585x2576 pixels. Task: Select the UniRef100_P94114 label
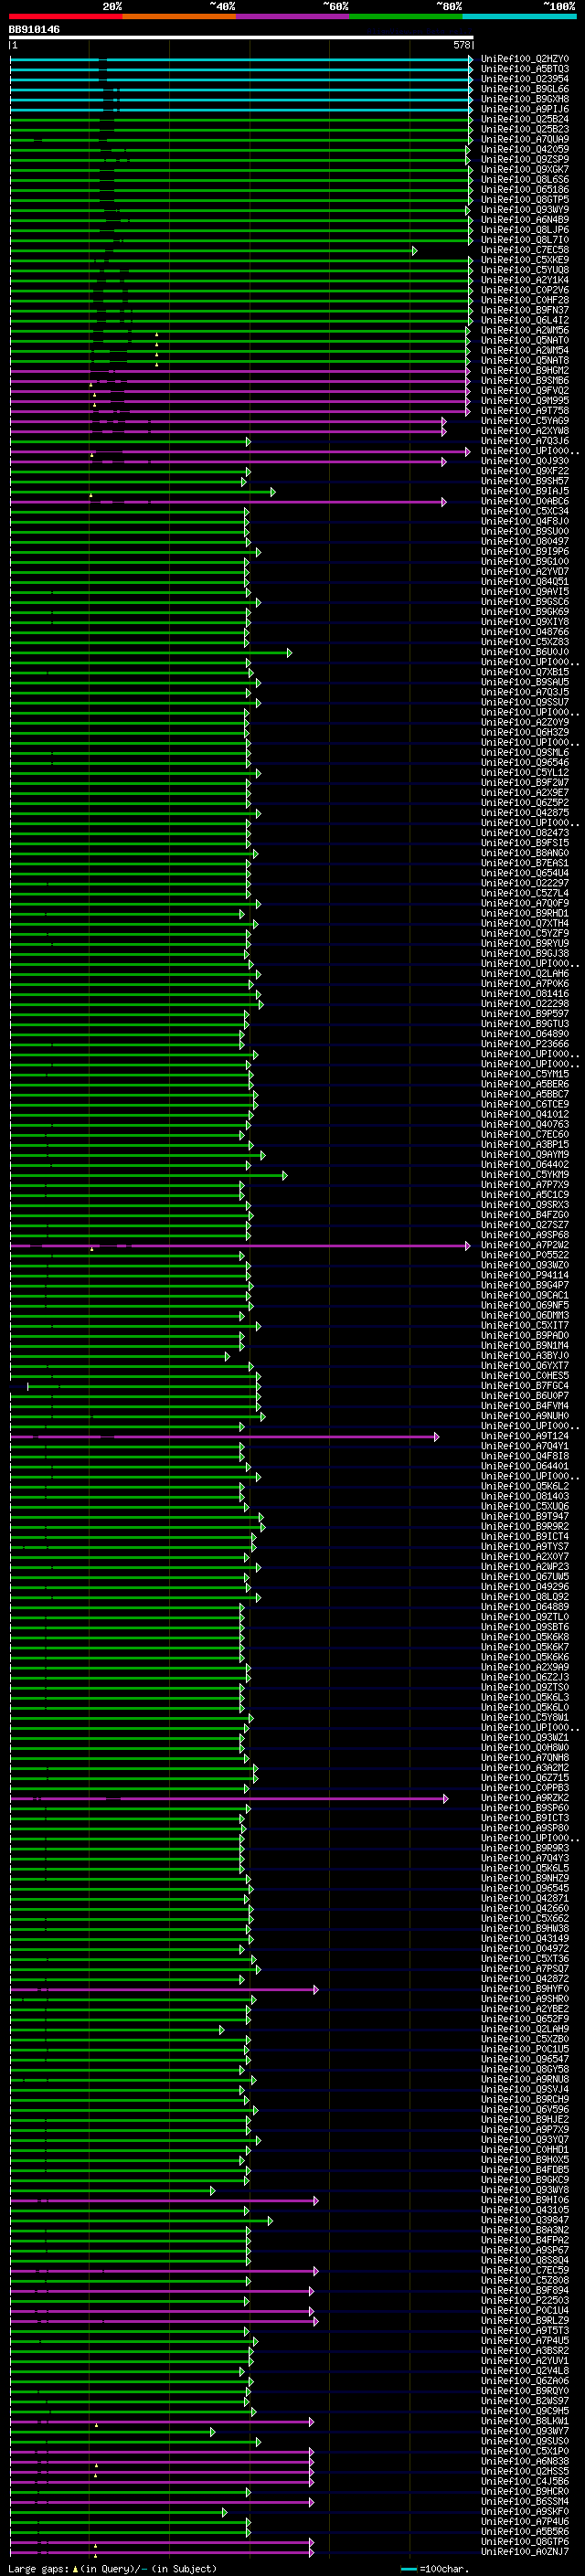525,1275
